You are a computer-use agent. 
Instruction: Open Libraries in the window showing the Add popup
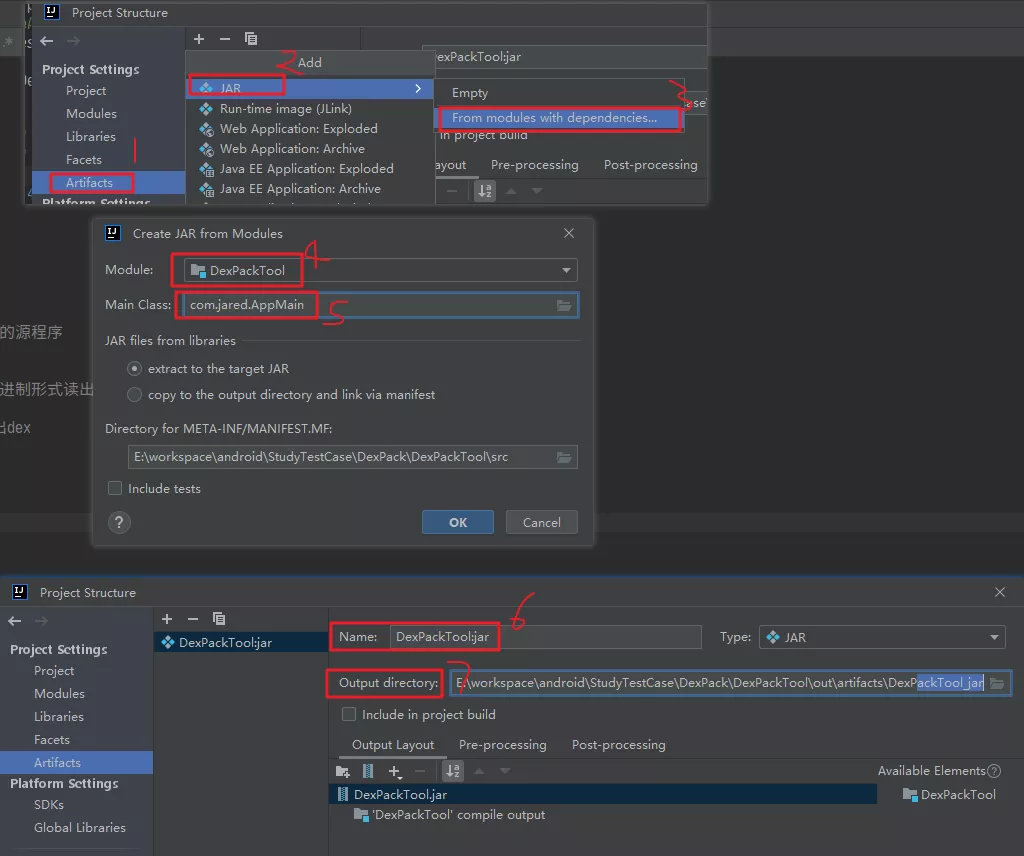click(91, 136)
